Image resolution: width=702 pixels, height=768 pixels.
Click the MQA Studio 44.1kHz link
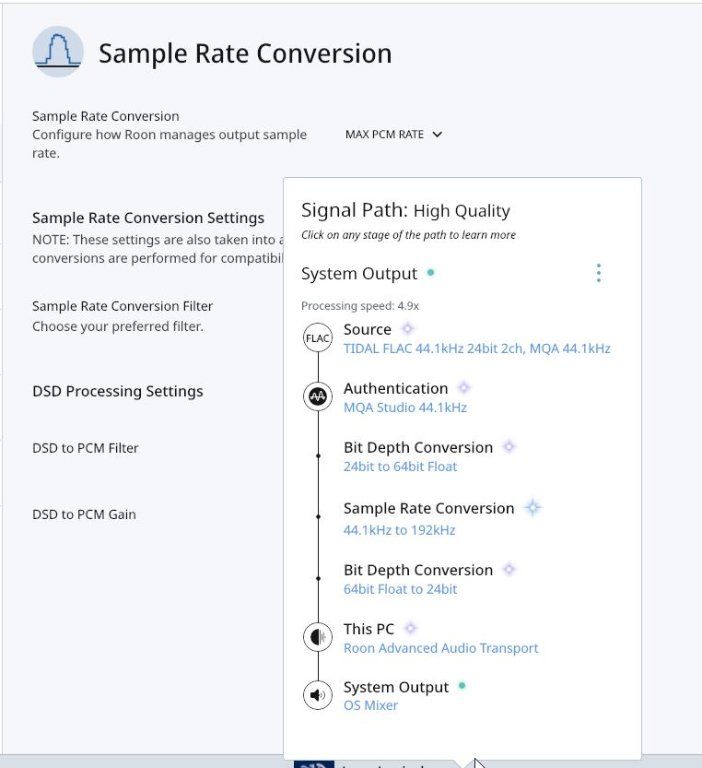[405, 408]
